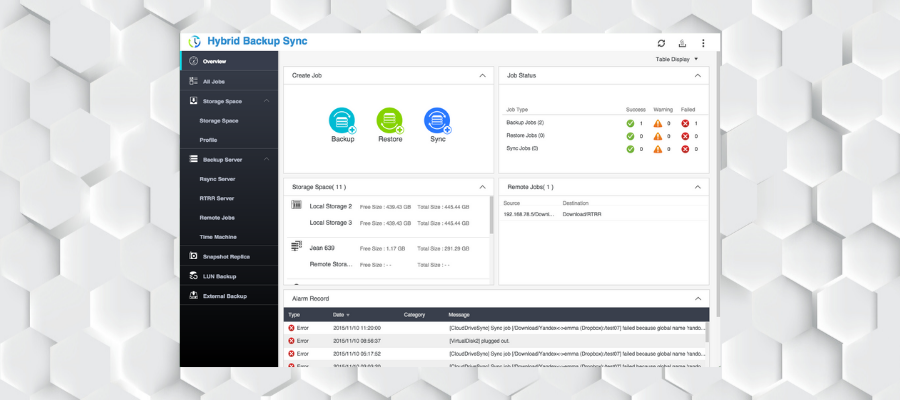Click the Restore Jobs green success icon
Image resolution: width=900 pixels, height=400 pixels.
pyautogui.click(x=630, y=136)
